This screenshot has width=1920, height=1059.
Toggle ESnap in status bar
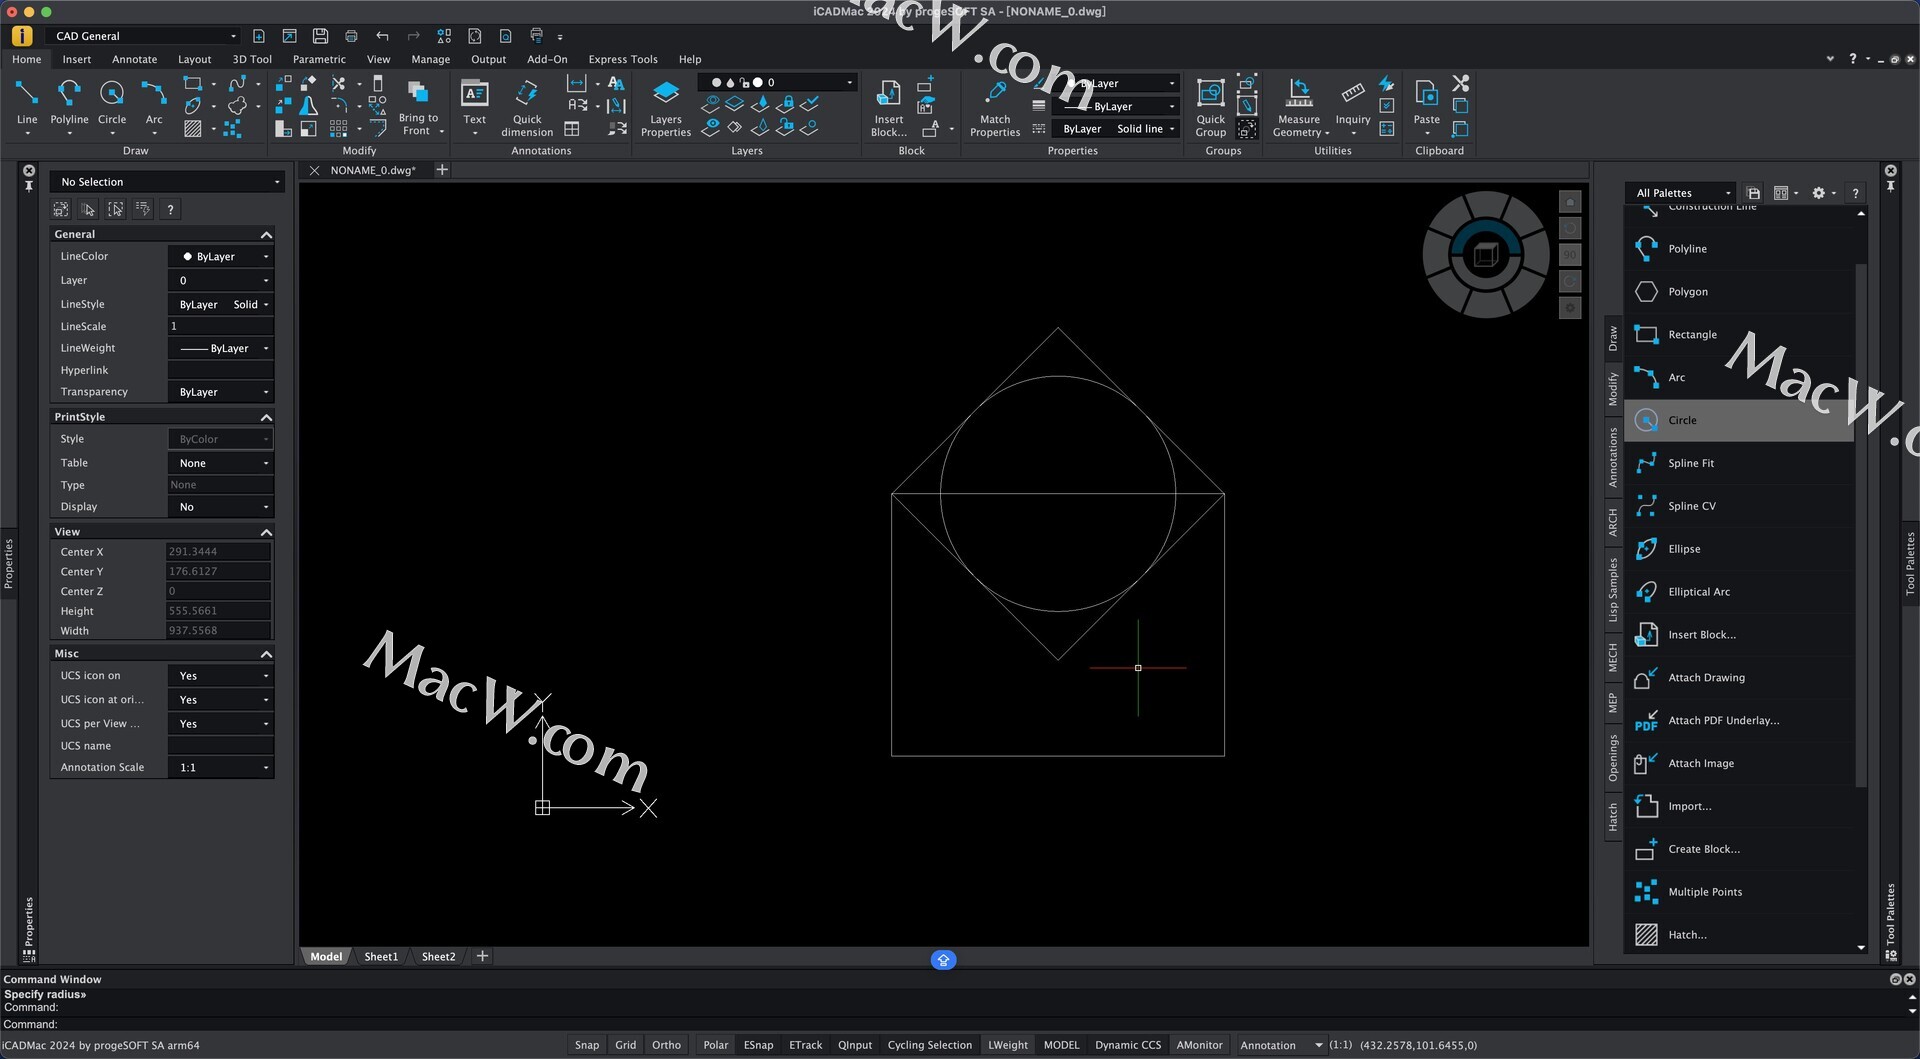(x=759, y=1045)
